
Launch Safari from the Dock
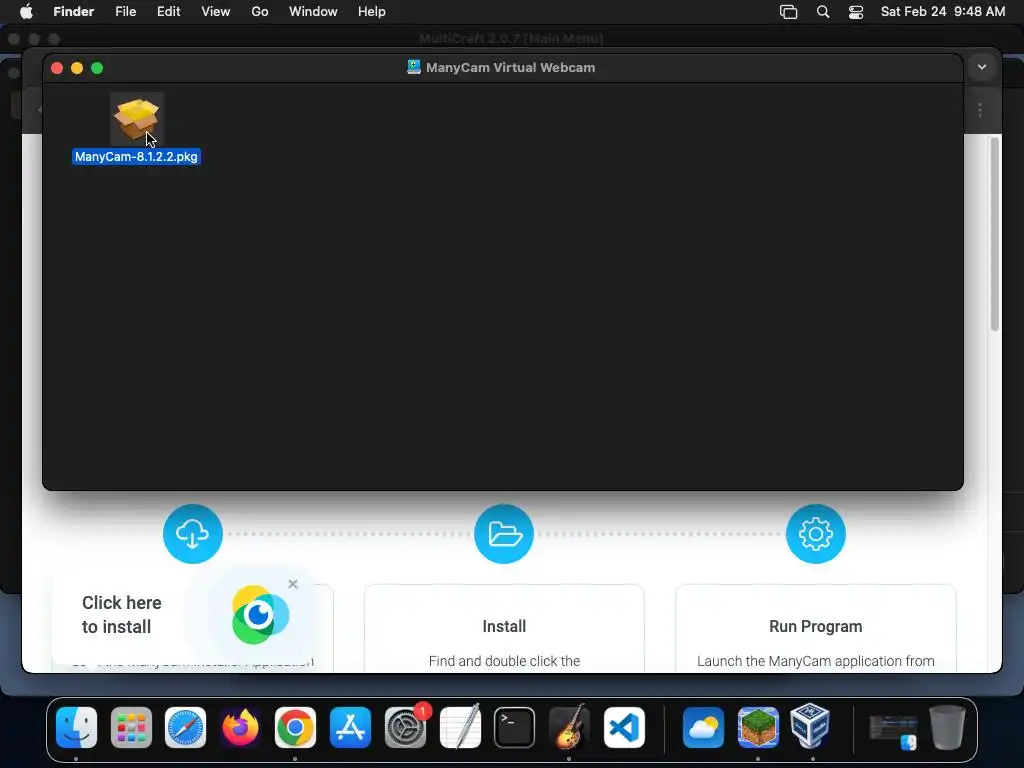click(185, 727)
